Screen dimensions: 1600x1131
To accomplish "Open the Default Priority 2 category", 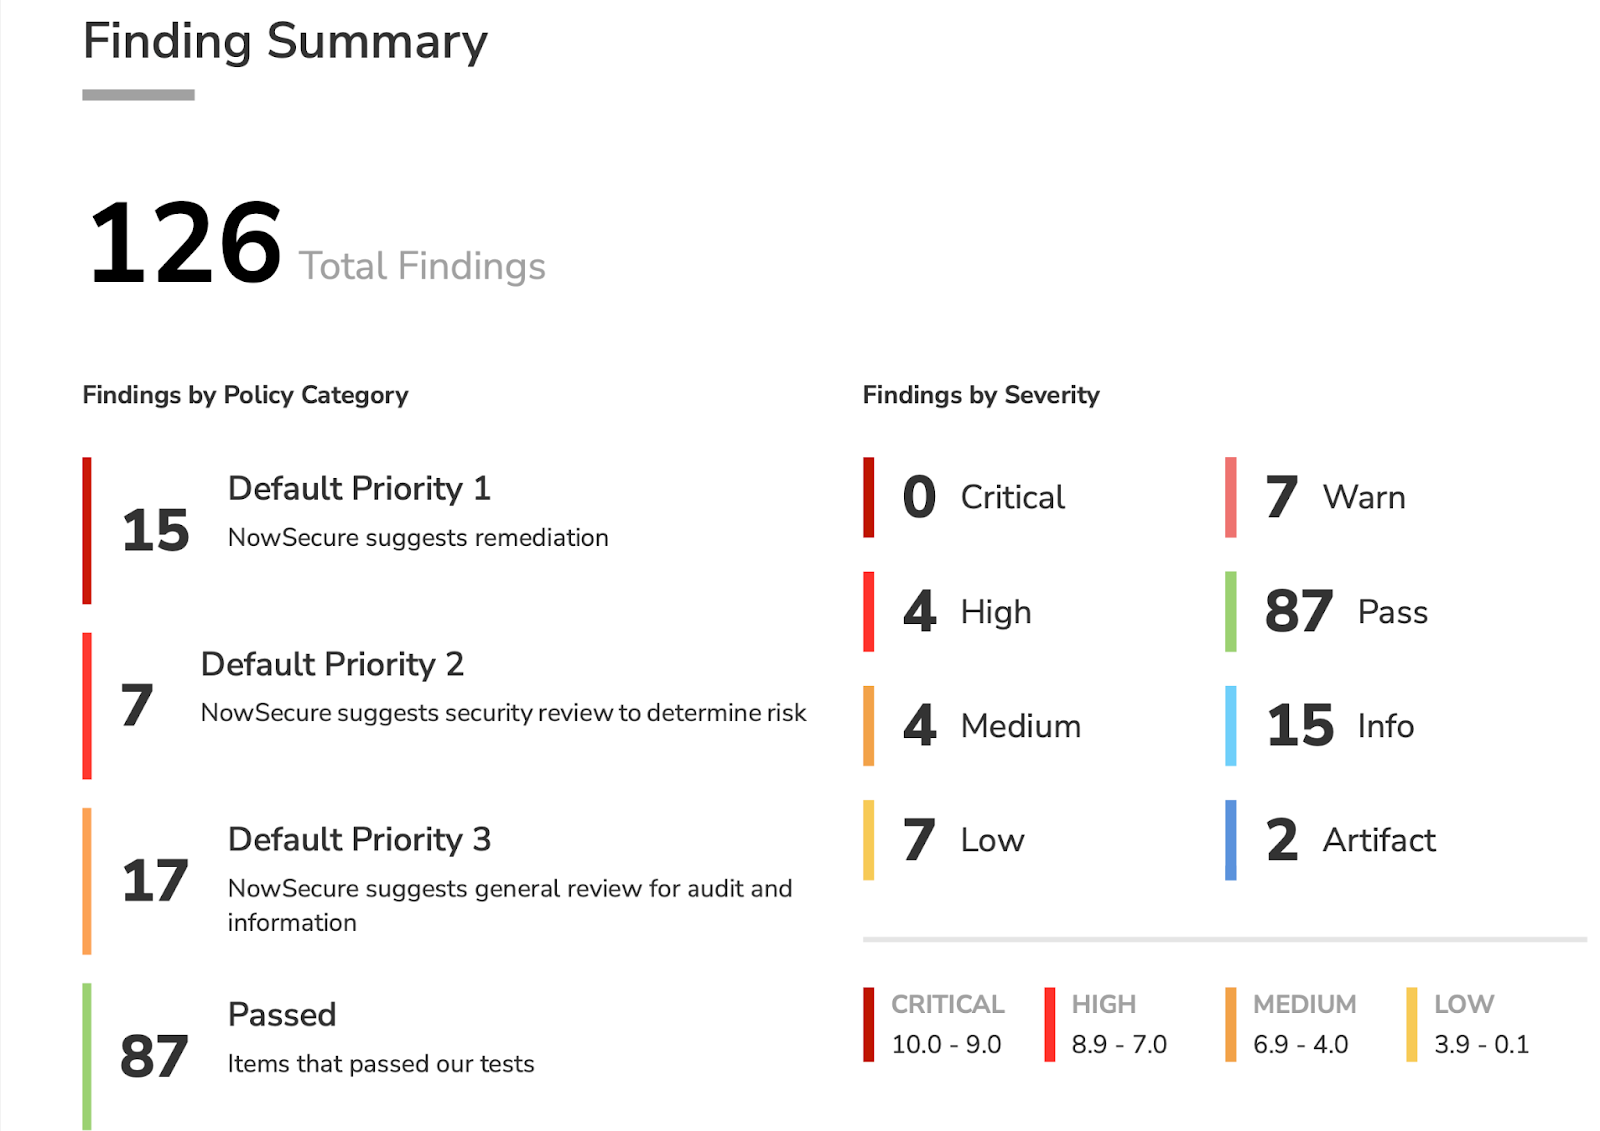I will (332, 664).
